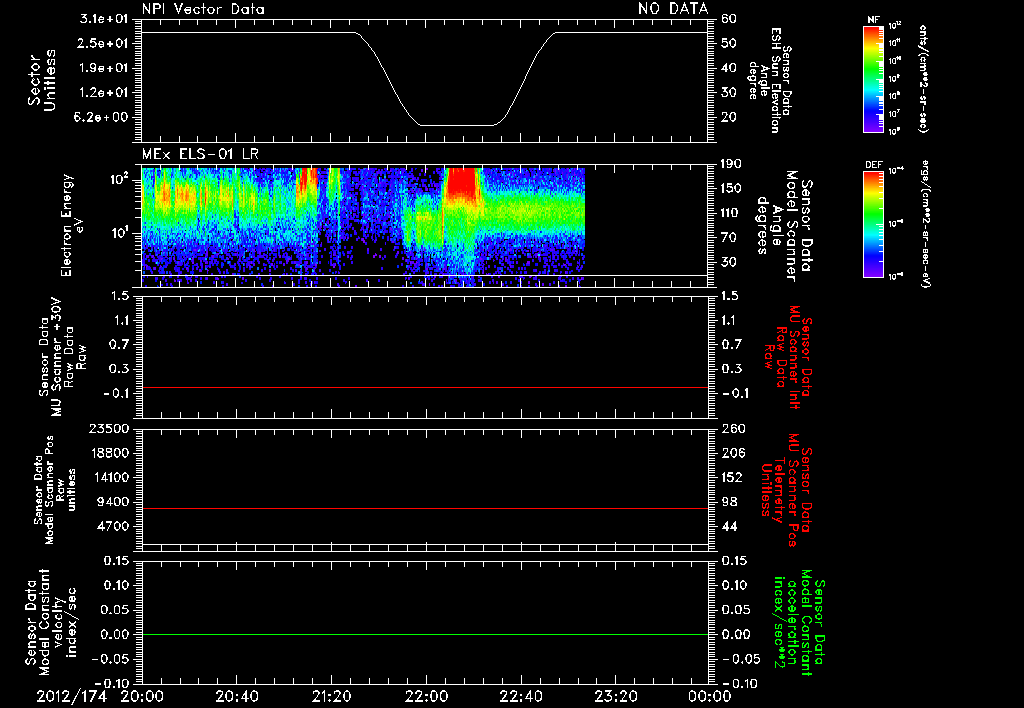Click the '152' telemetry tick label
The width and height of the screenshot is (1024, 708).
(x=732, y=477)
